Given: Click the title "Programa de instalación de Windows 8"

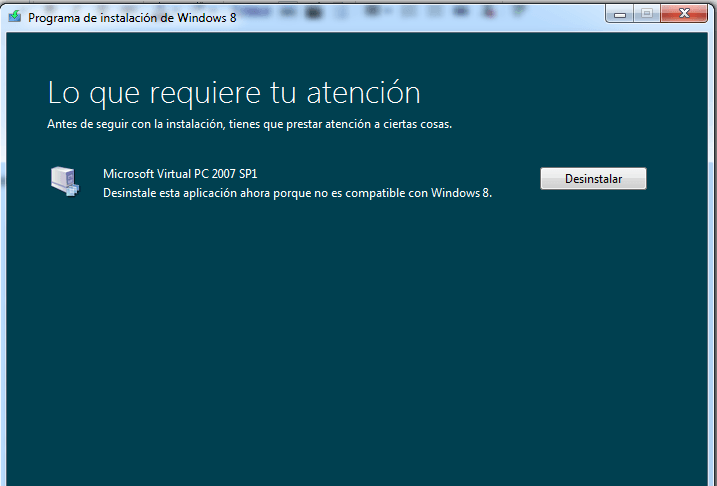Looking at the screenshot, I should point(132,18).
